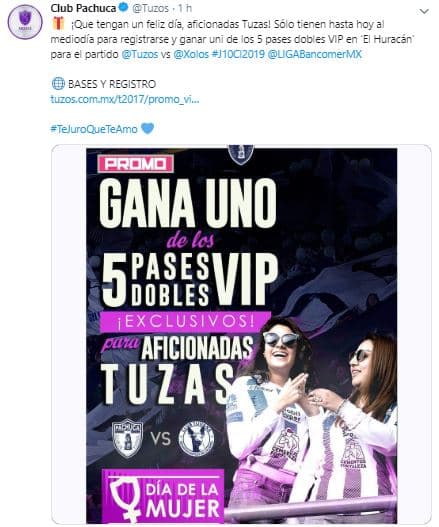Open the Club Pachuca profile avatar

pyautogui.click(x=25, y=22)
